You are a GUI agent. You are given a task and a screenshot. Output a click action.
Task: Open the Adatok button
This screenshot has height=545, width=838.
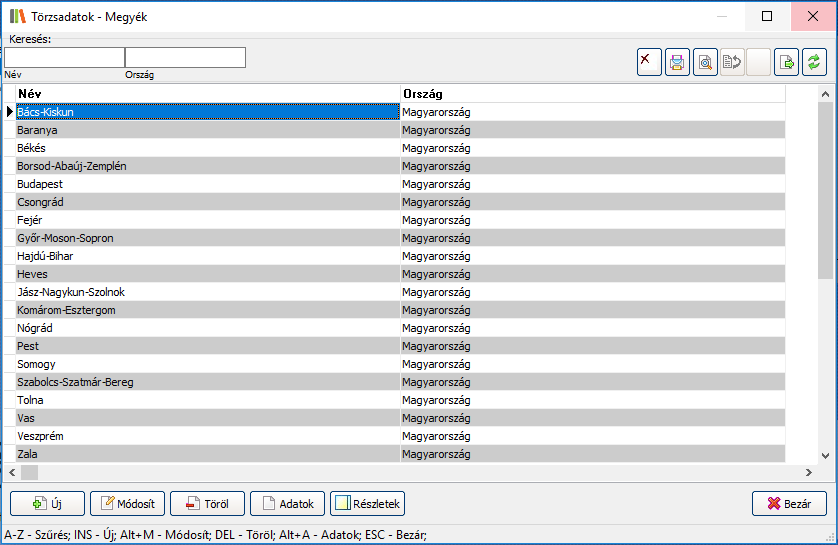click(x=288, y=504)
